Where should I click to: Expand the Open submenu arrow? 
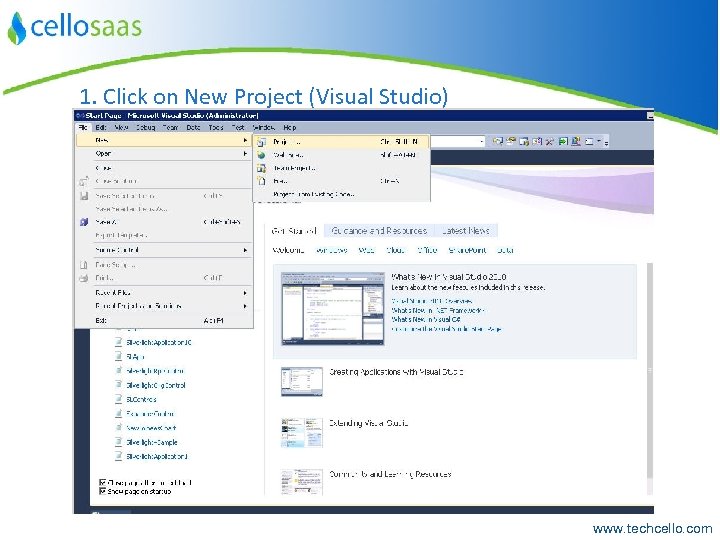245,154
